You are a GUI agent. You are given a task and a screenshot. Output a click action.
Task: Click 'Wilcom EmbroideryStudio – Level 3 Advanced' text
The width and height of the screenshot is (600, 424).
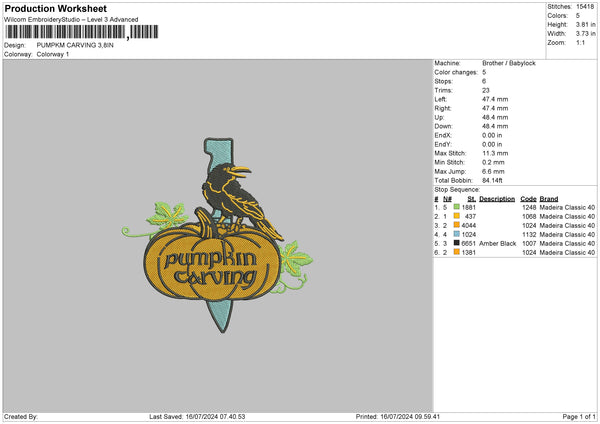pos(71,20)
